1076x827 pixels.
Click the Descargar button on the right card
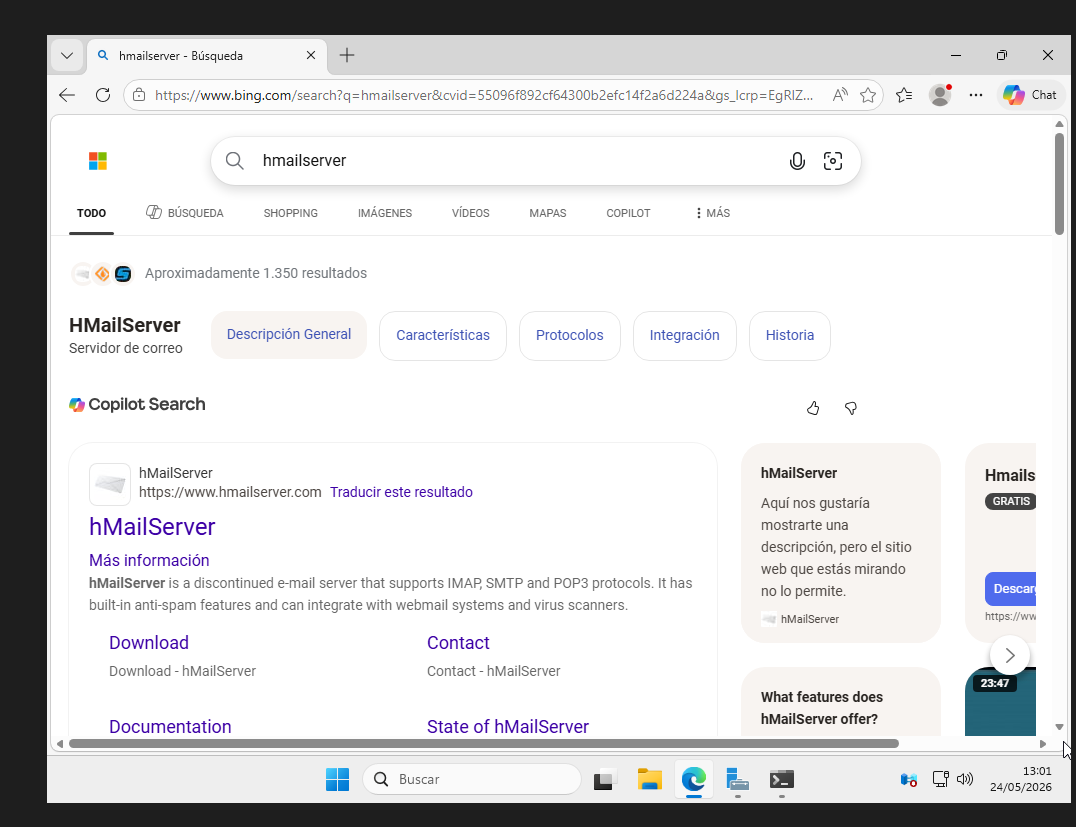coord(1011,589)
